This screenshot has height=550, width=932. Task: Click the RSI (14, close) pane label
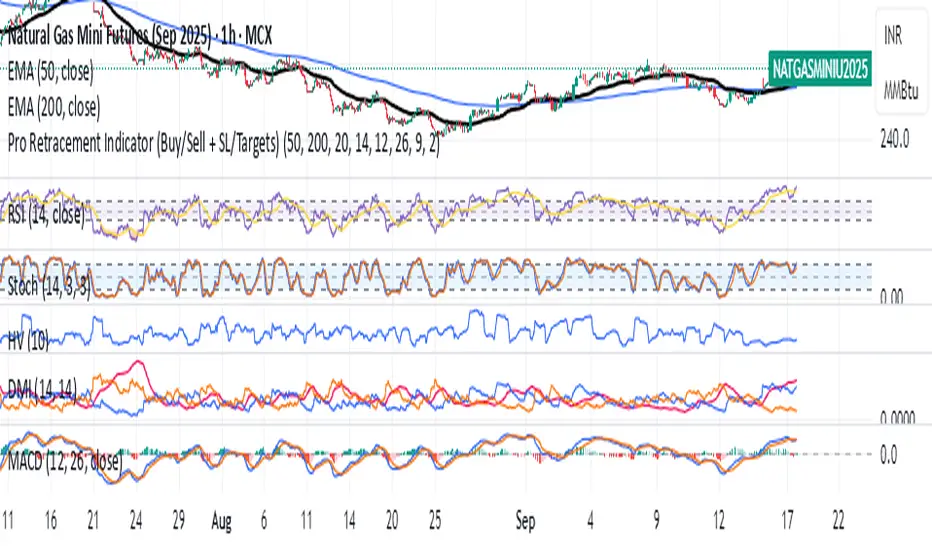pyautogui.click(x=46, y=214)
